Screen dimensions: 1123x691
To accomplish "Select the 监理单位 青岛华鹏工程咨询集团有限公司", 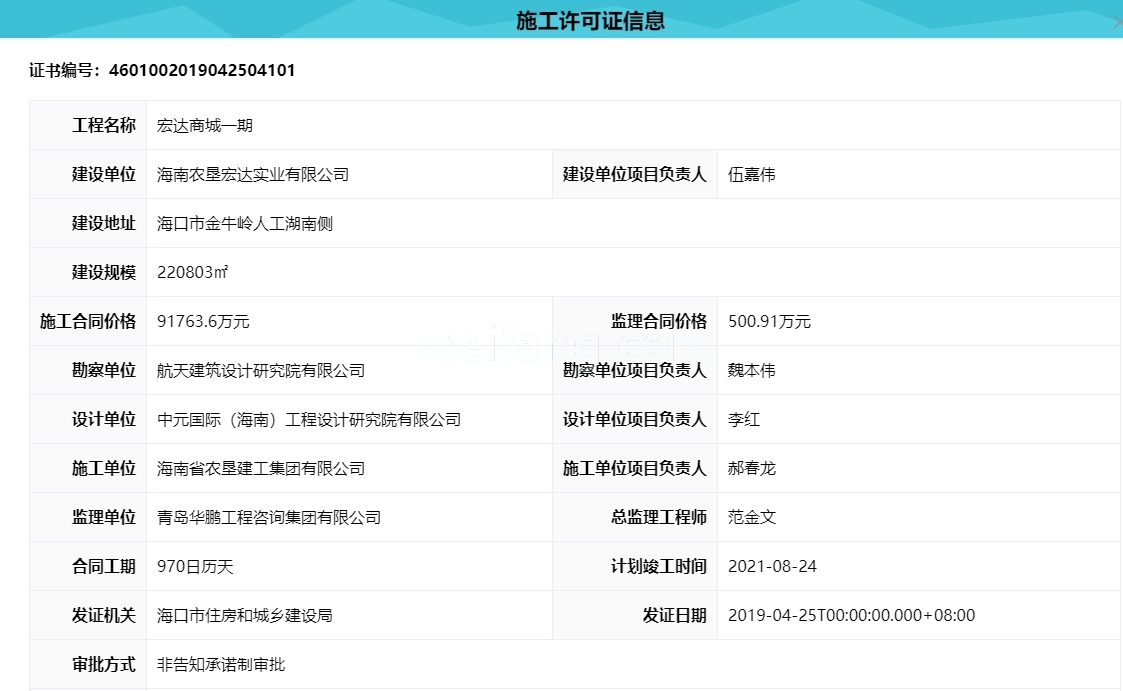I will click(x=268, y=517).
